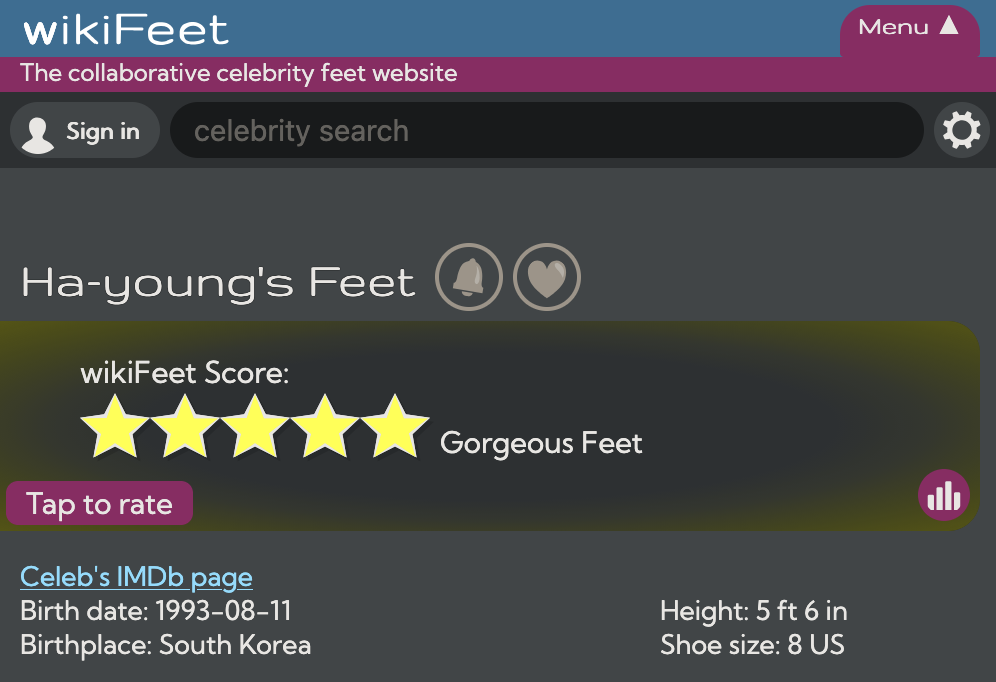Open the Celeb's IMDb page link

[x=137, y=577]
